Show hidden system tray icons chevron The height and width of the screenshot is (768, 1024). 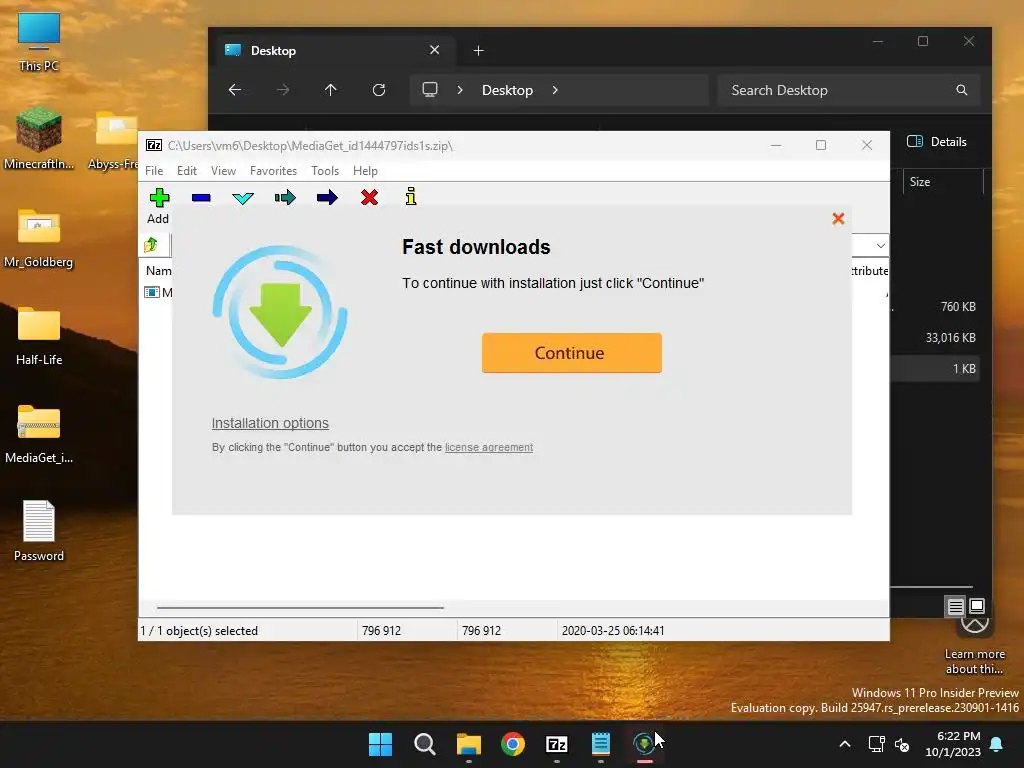click(x=844, y=744)
